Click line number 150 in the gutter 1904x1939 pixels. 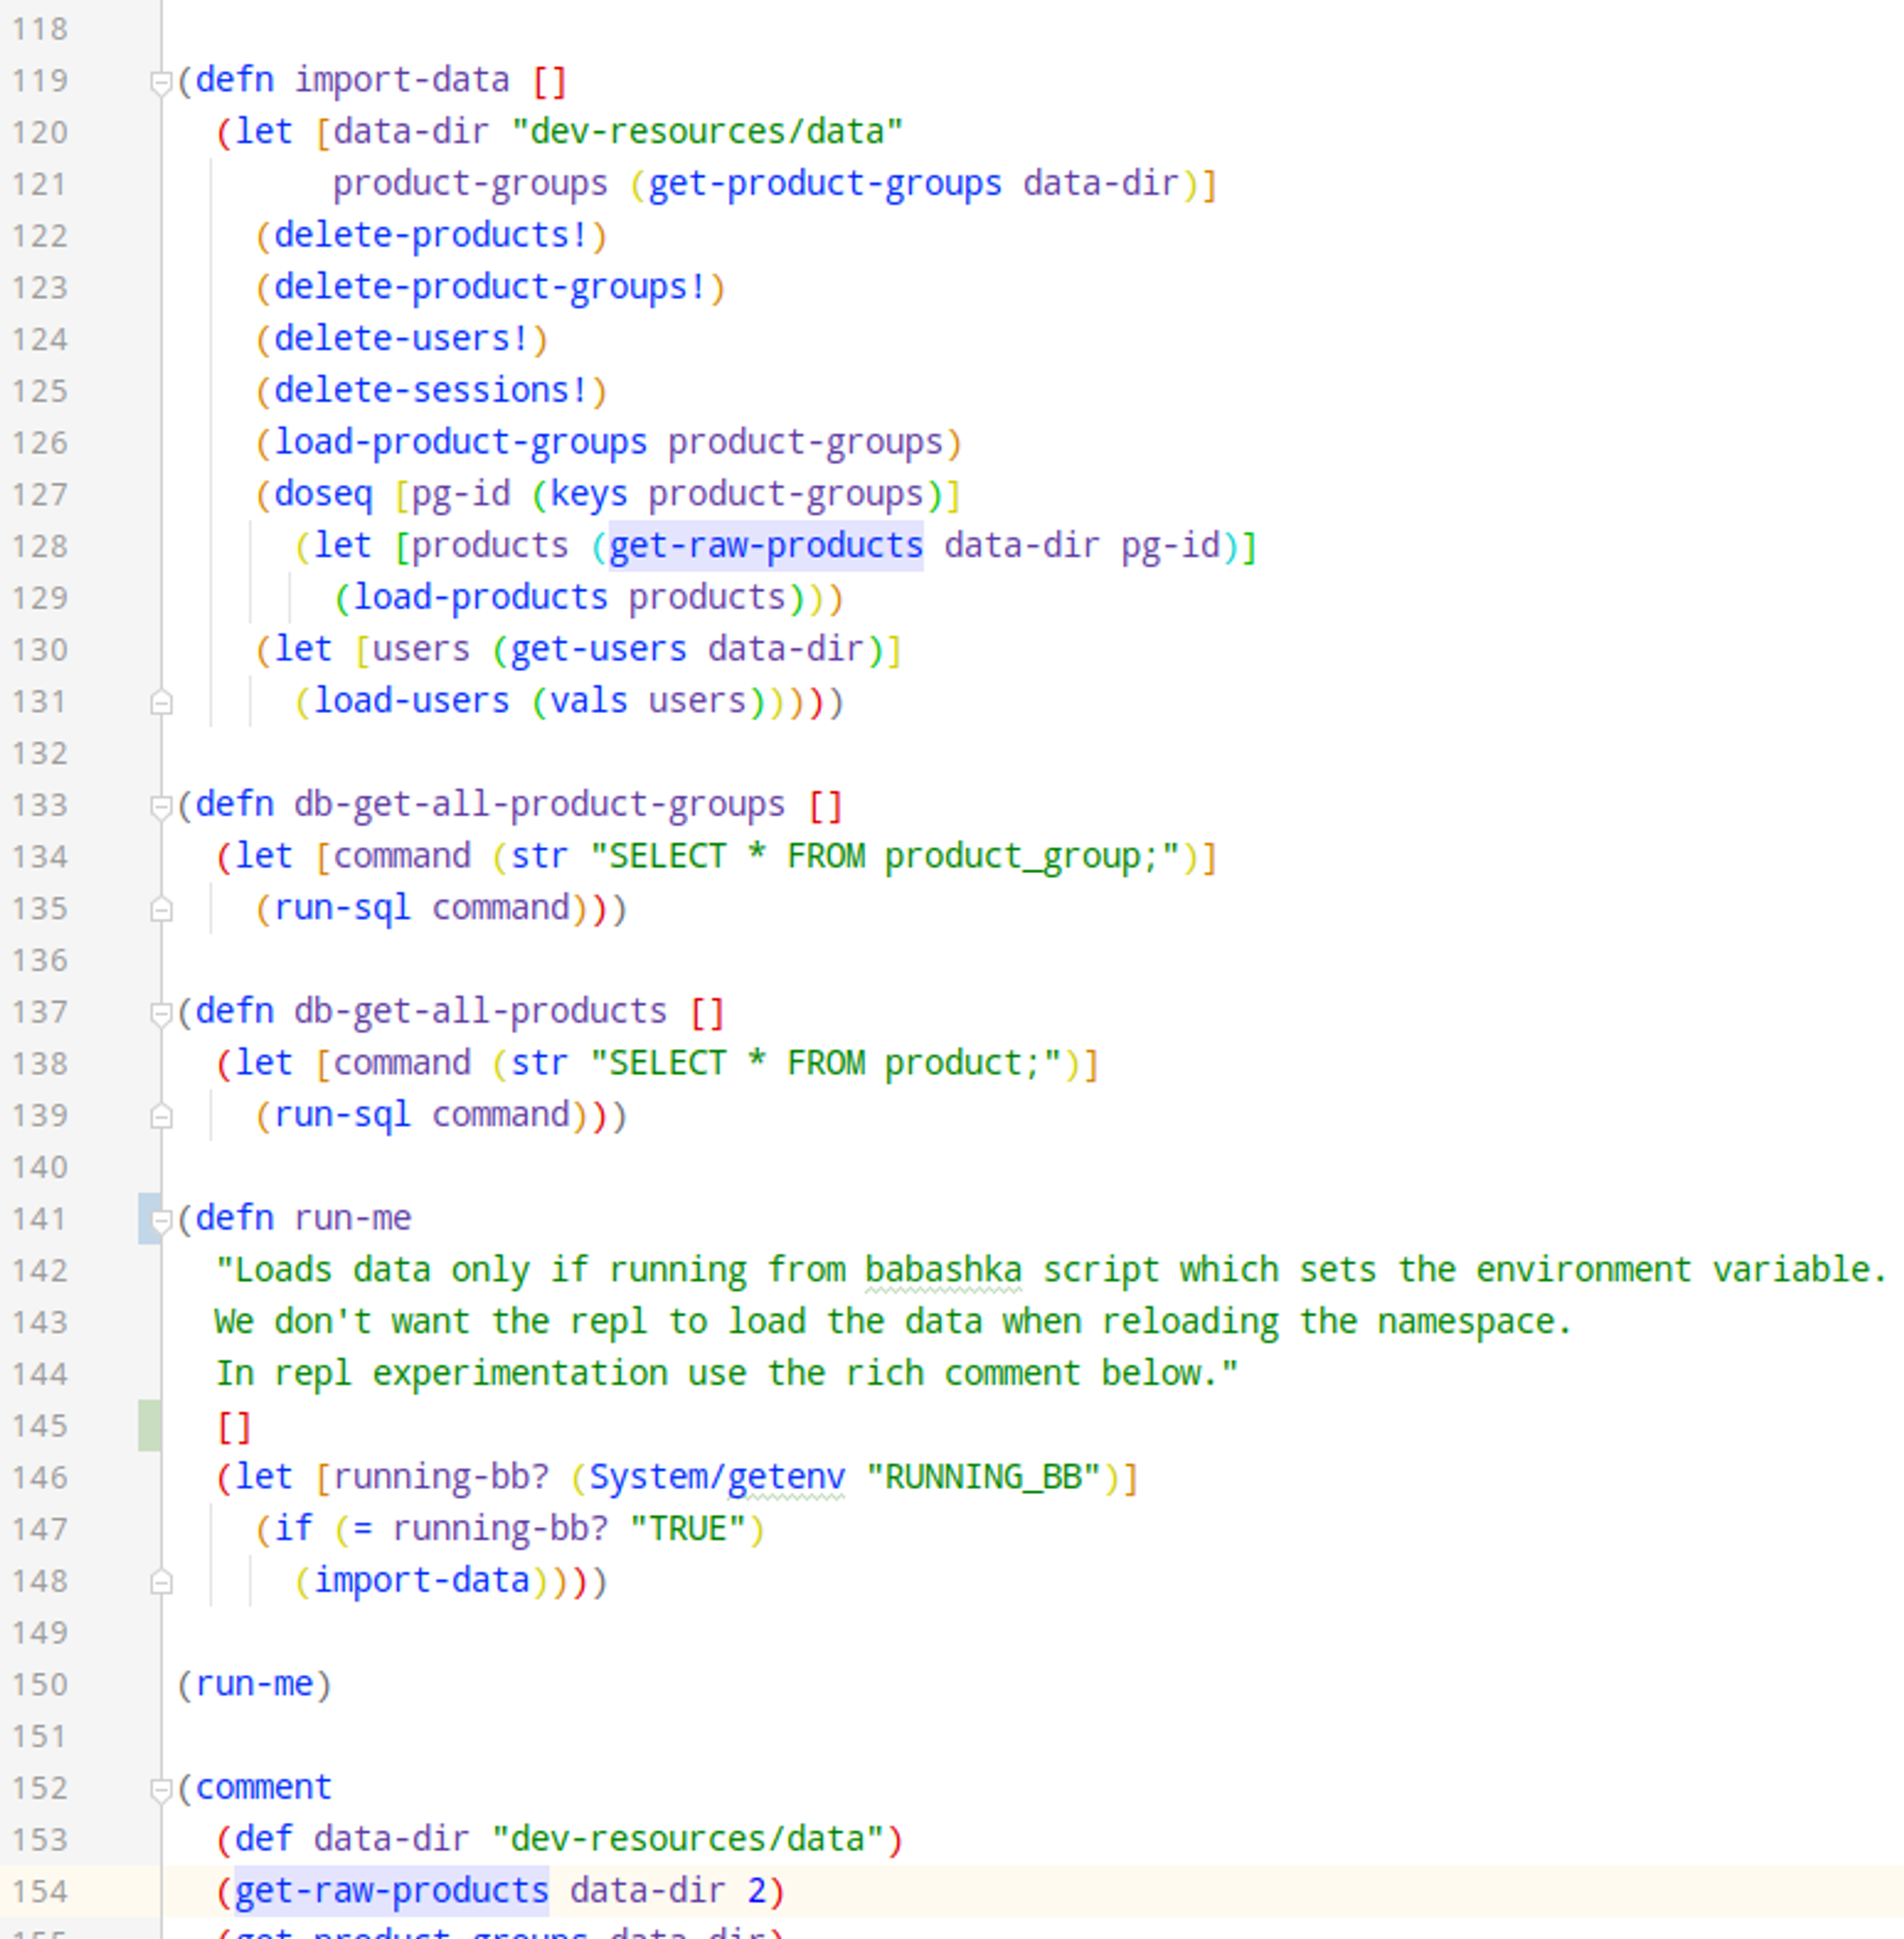[40, 1685]
